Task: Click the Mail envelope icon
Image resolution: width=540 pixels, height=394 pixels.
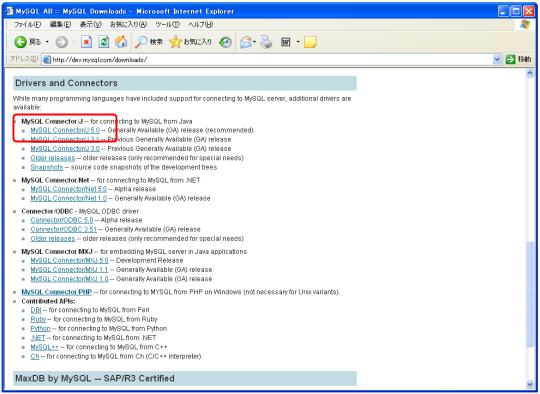Action: click(246, 42)
